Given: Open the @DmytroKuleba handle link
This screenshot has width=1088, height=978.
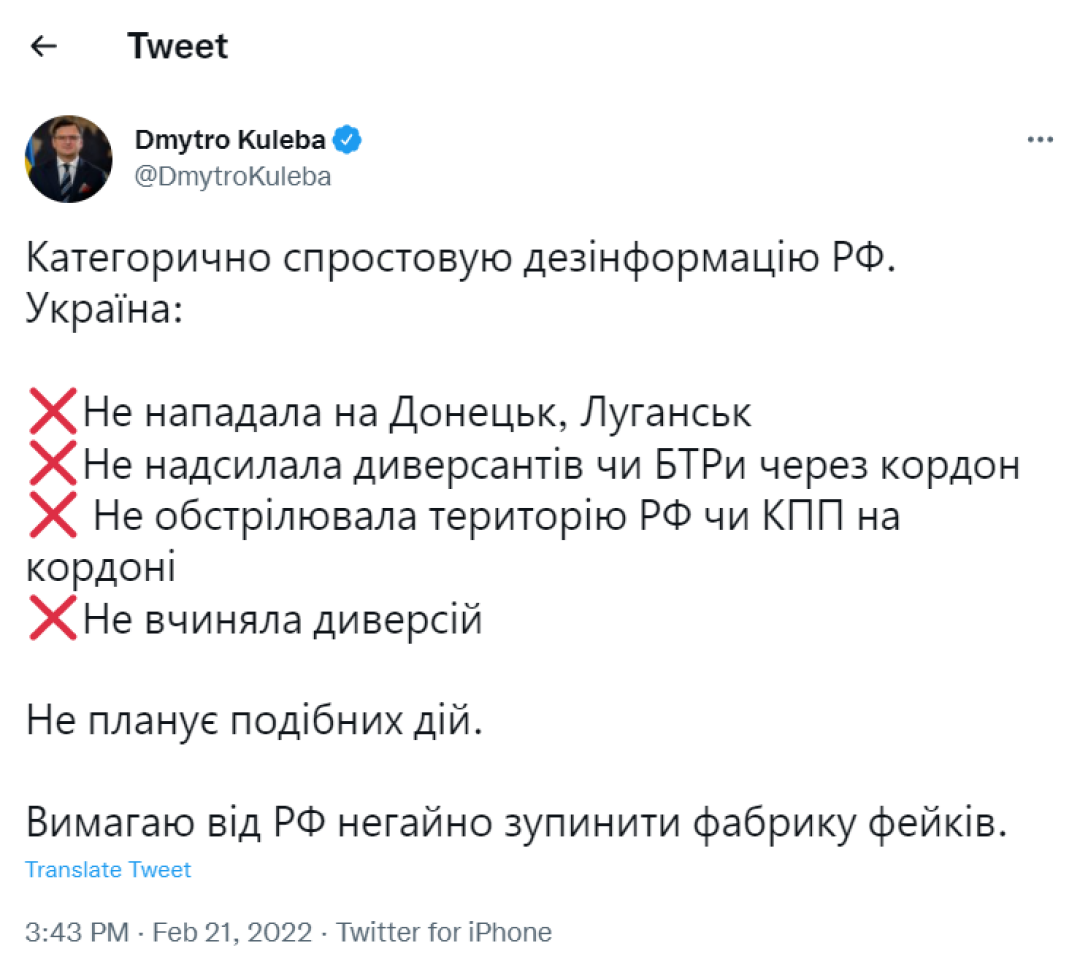Looking at the screenshot, I should click(233, 177).
